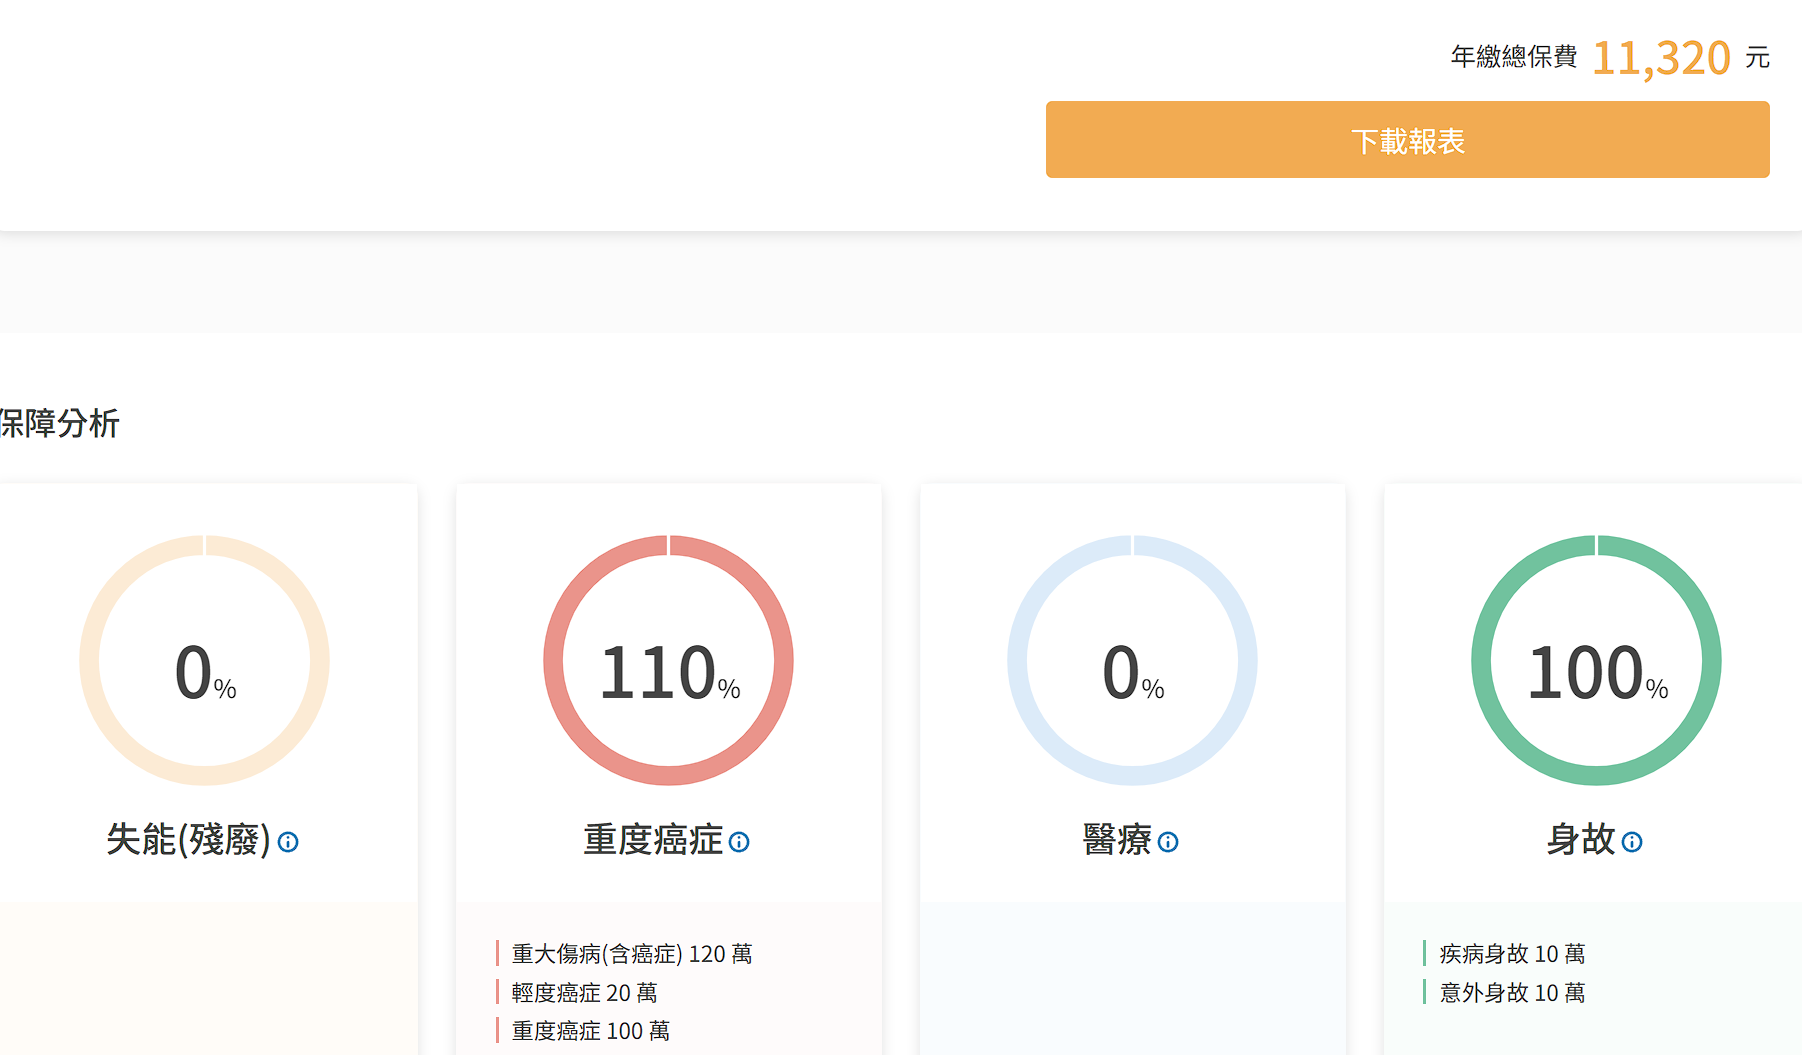
Task: Click the 保障分析 section heading
Action: pos(60,423)
